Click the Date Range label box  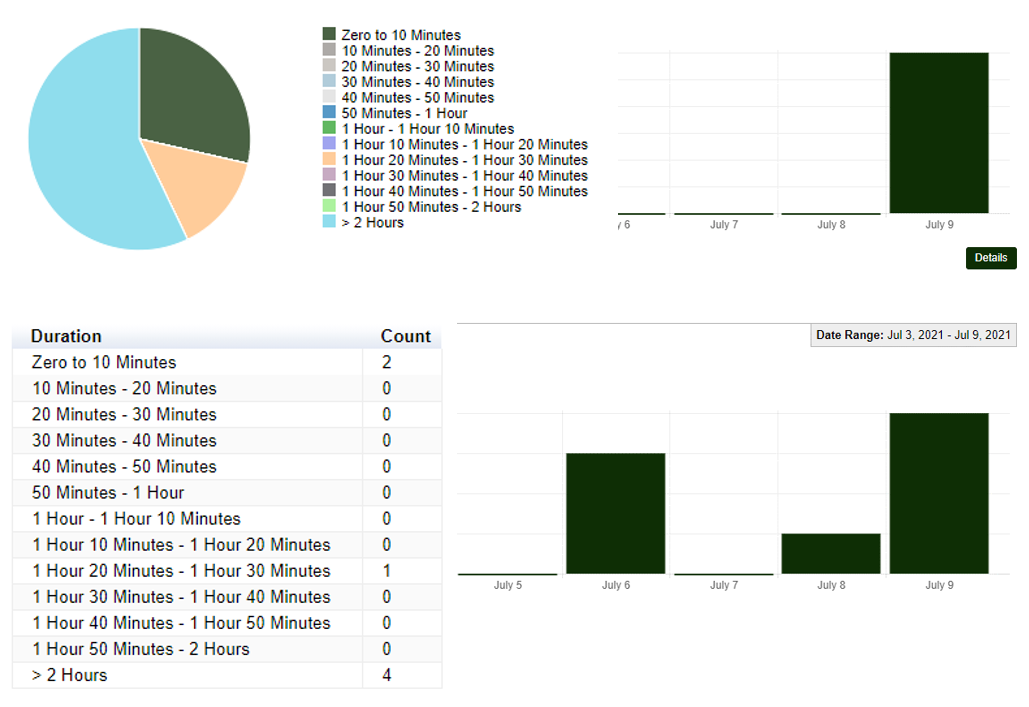(913, 335)
